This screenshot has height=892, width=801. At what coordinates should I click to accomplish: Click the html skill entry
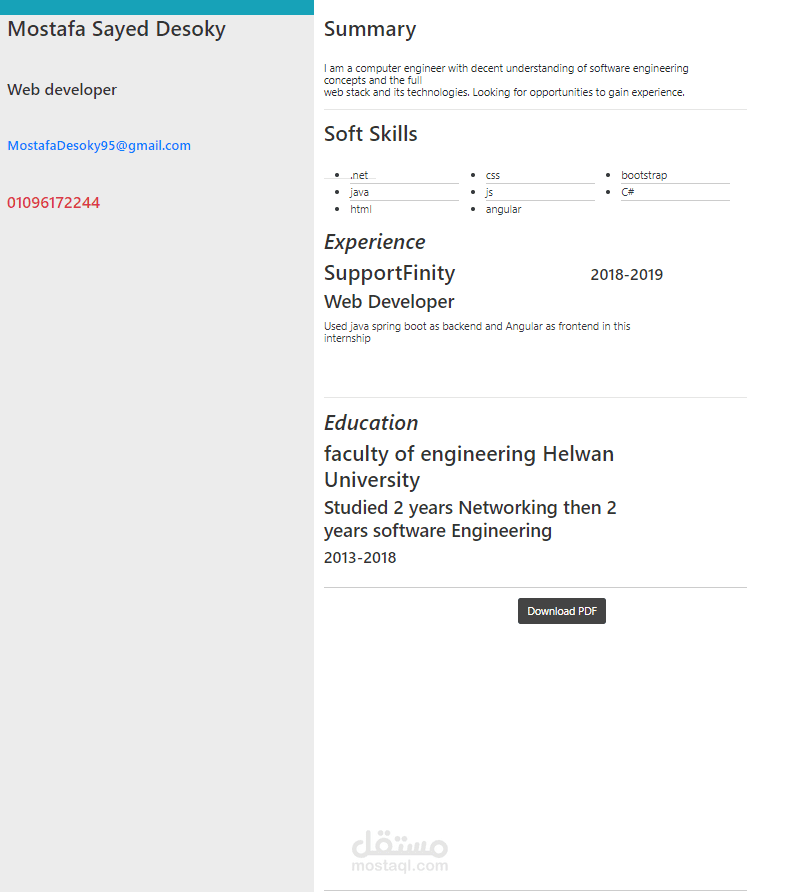[x=360, y=209]
